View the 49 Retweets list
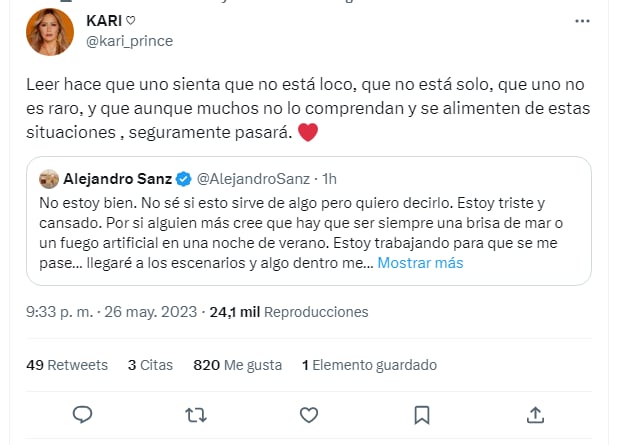This screenshot has height=445, width=630. 67,365
